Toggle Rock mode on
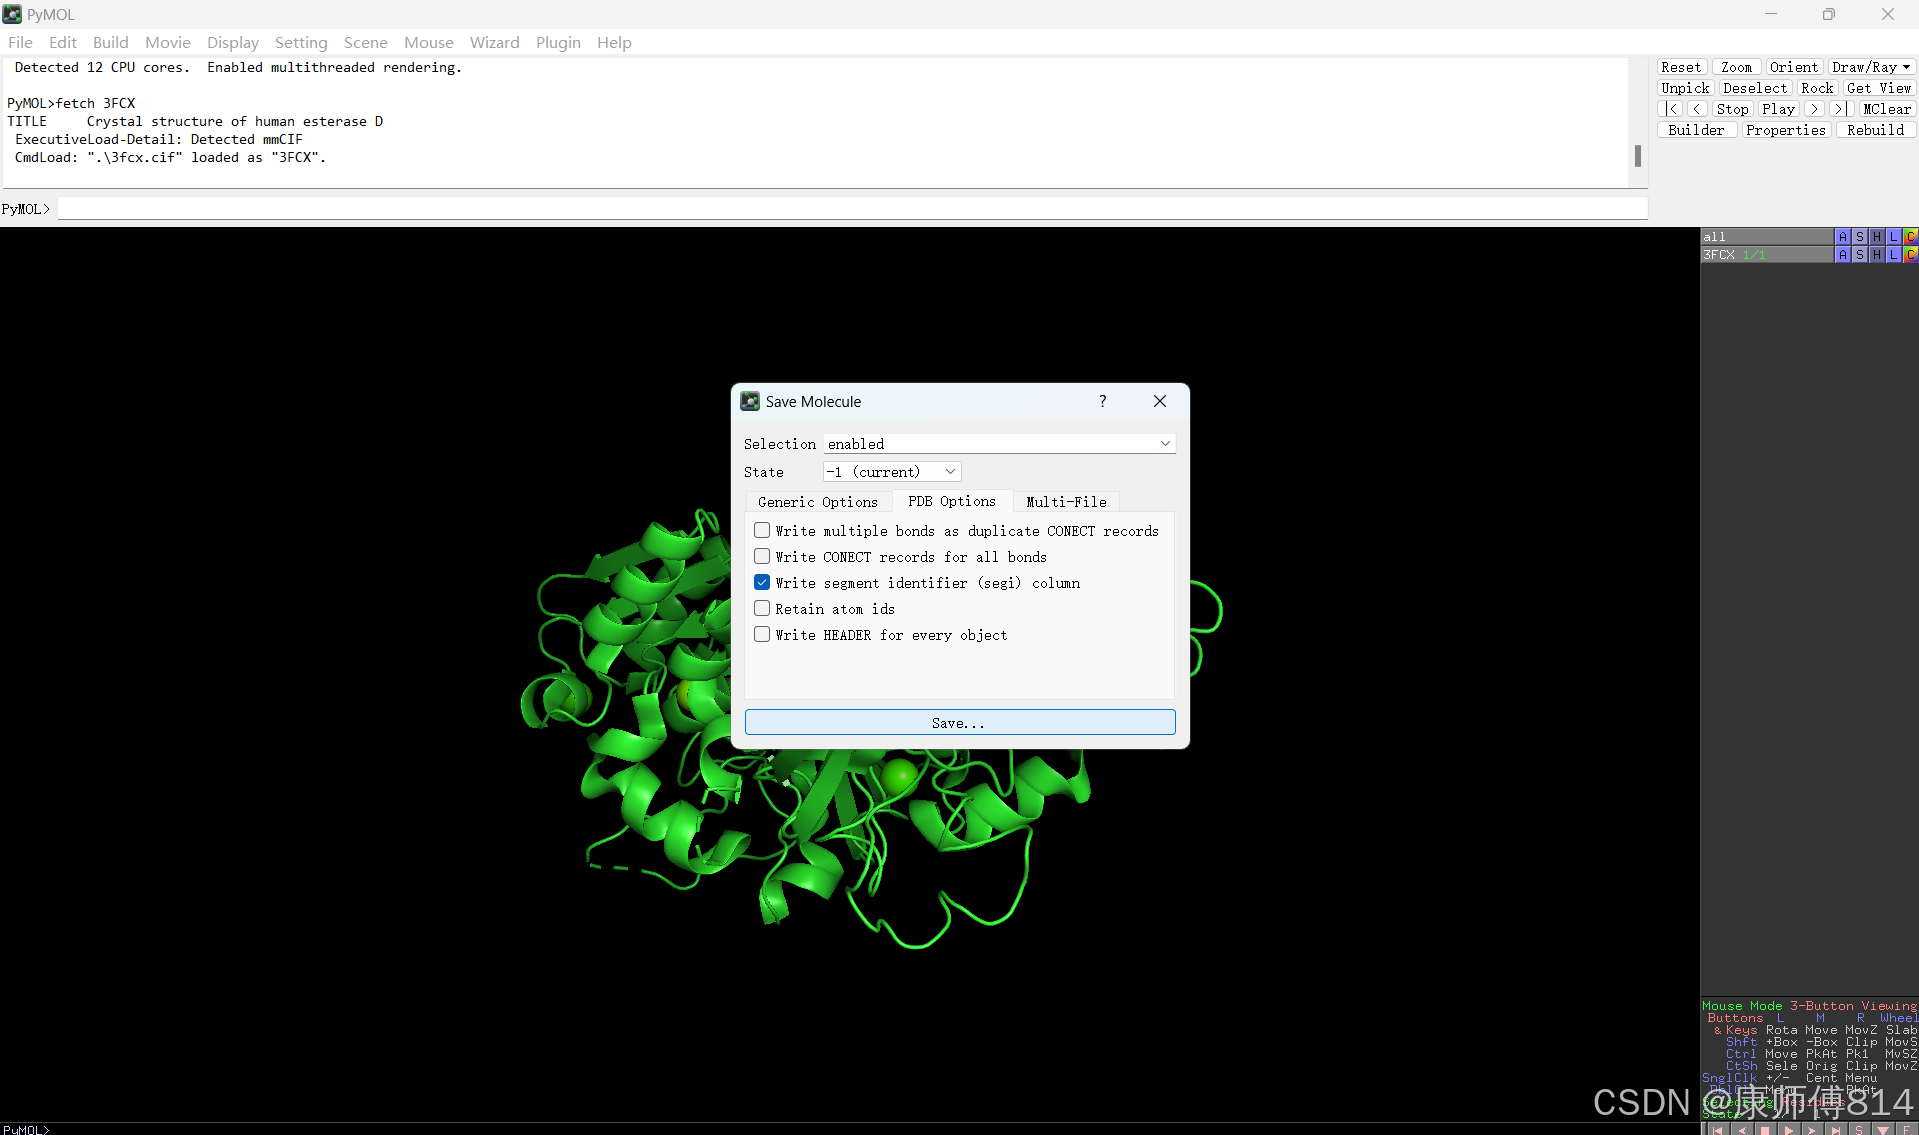 pyautogui.click(x=1817, y=88)
